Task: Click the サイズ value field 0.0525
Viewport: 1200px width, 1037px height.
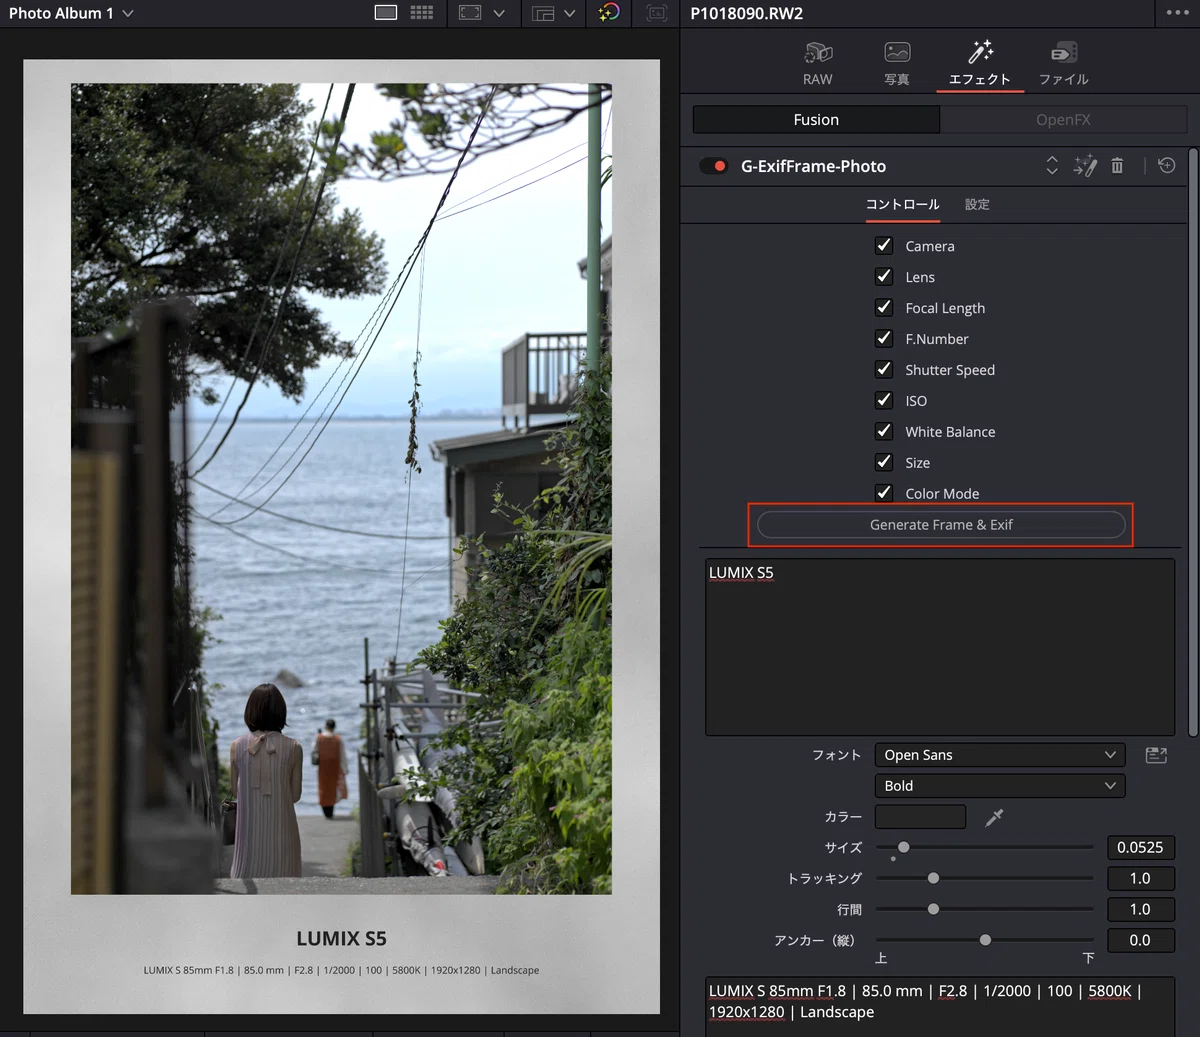Action: click(1140, 847)
